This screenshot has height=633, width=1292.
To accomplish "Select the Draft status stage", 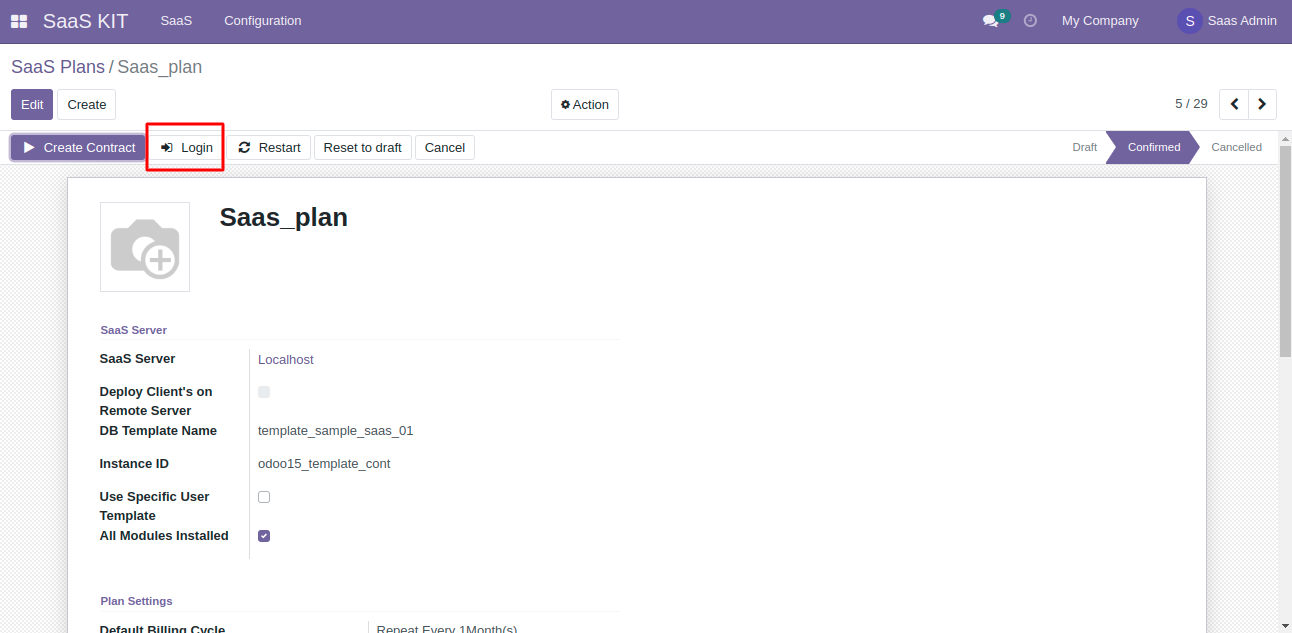I will click(x=1084, y=147).
